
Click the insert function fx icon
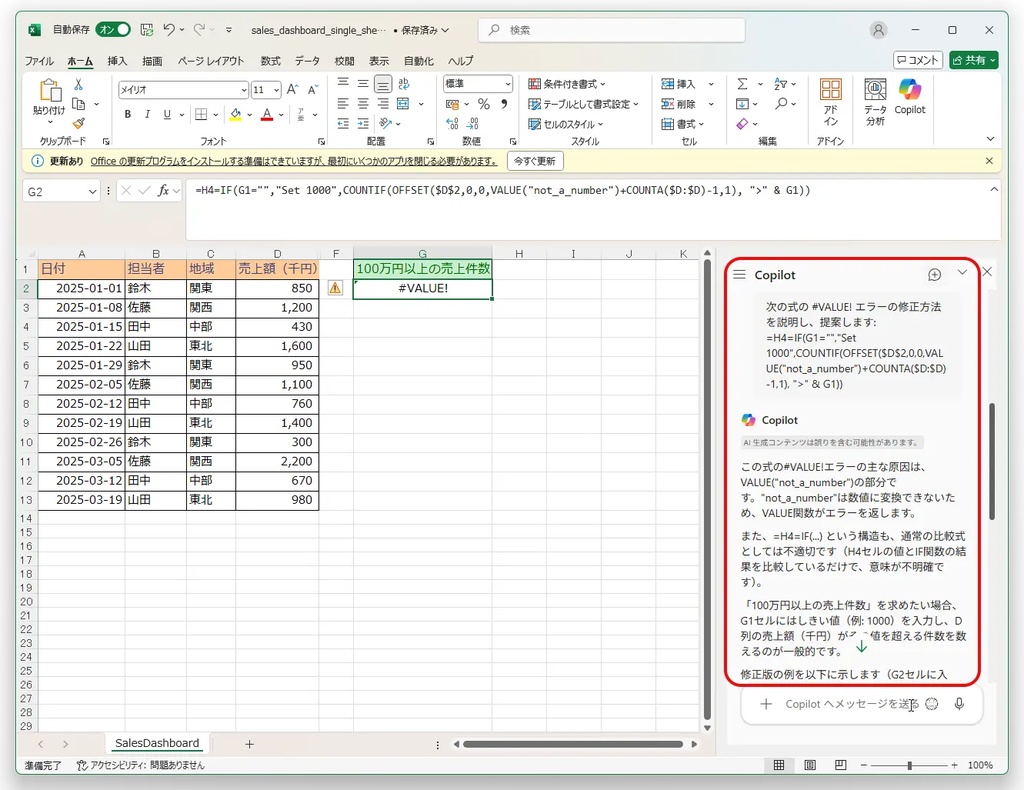[x=163, y=190]
